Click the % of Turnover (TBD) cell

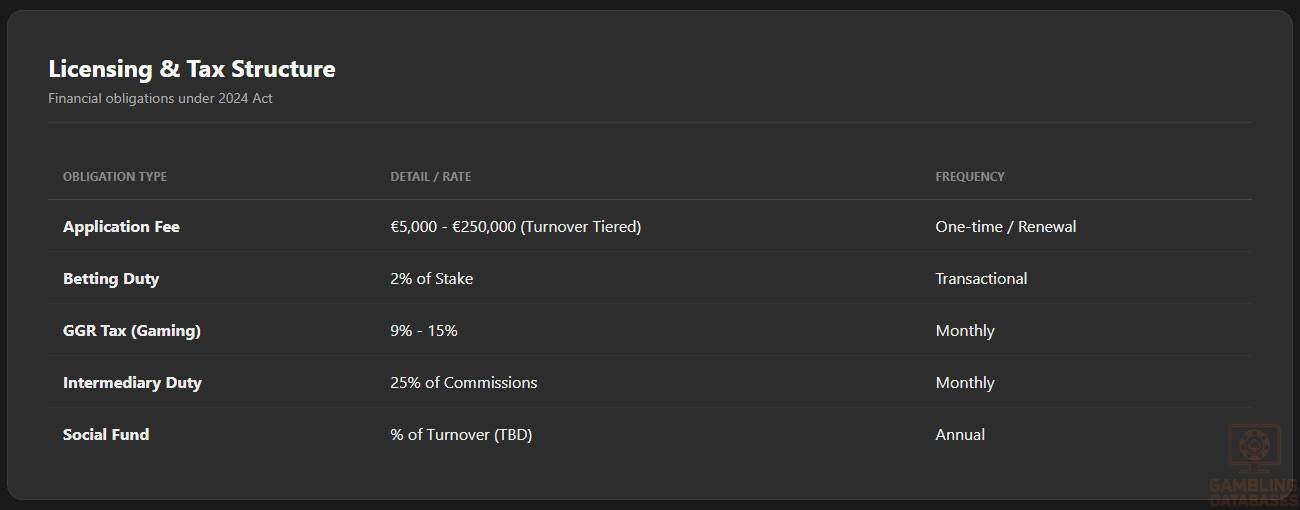coord(461,435)
